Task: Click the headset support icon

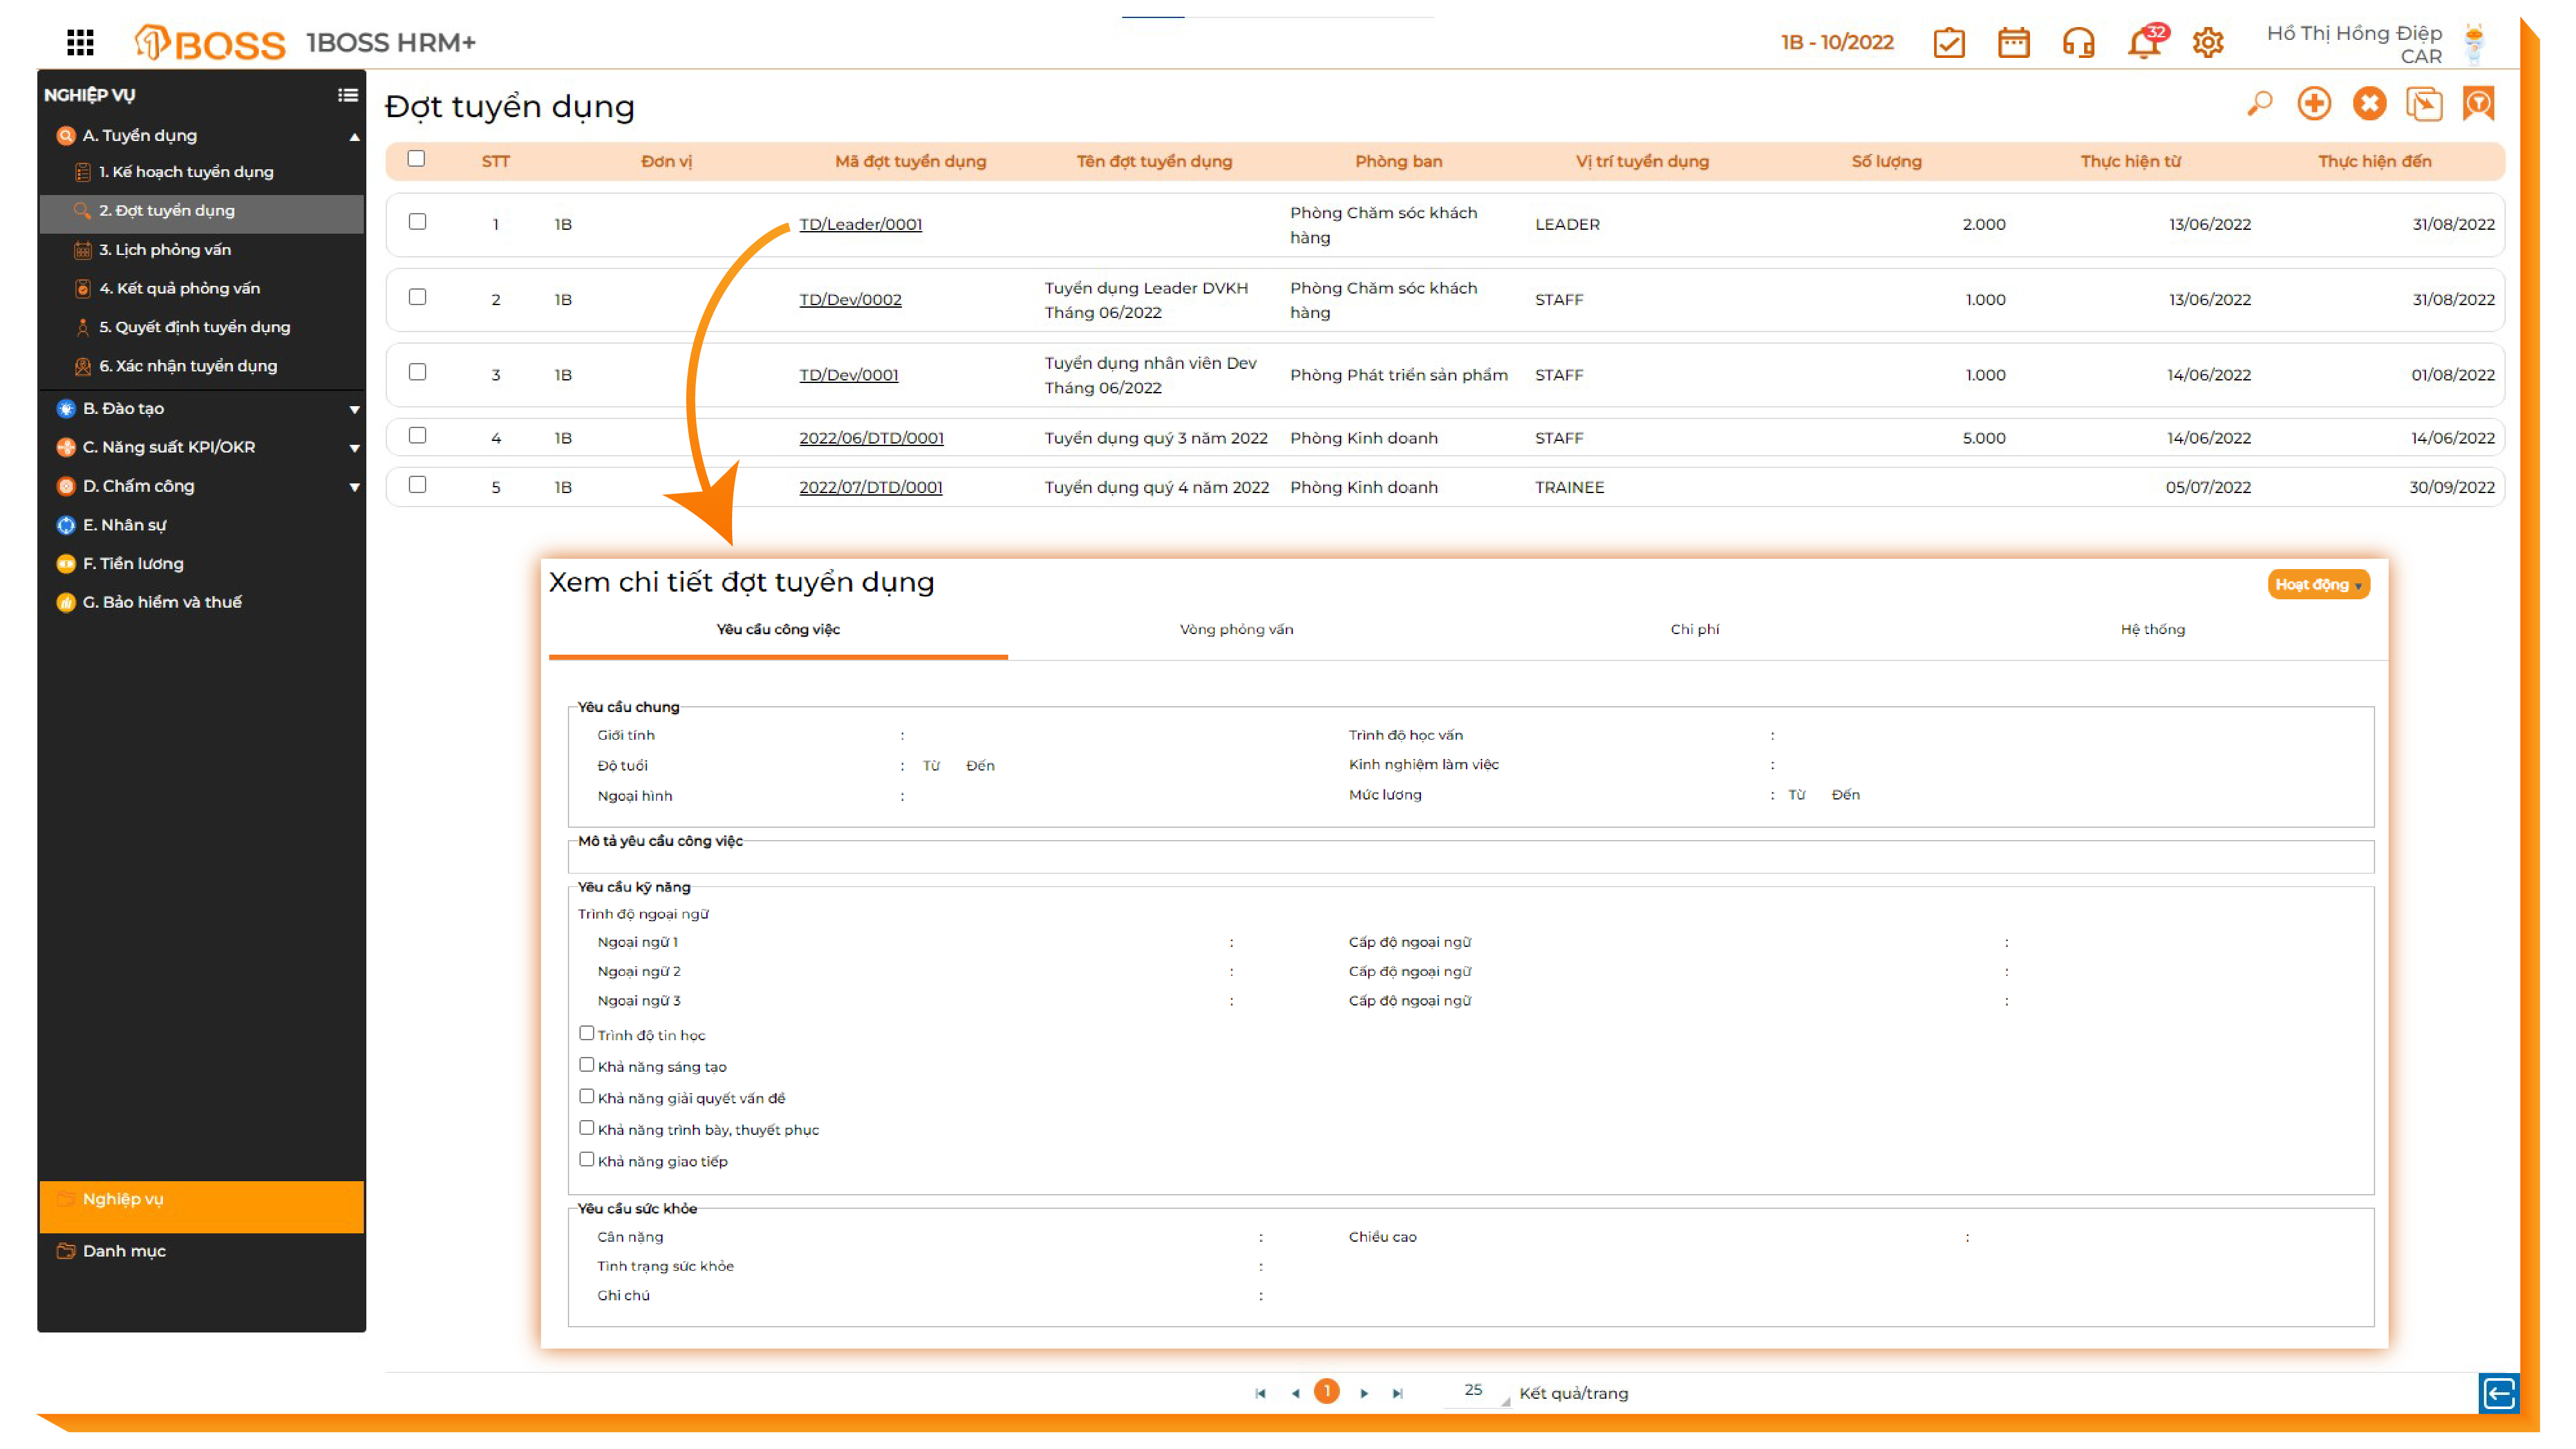Action: tap(2078, 43)
